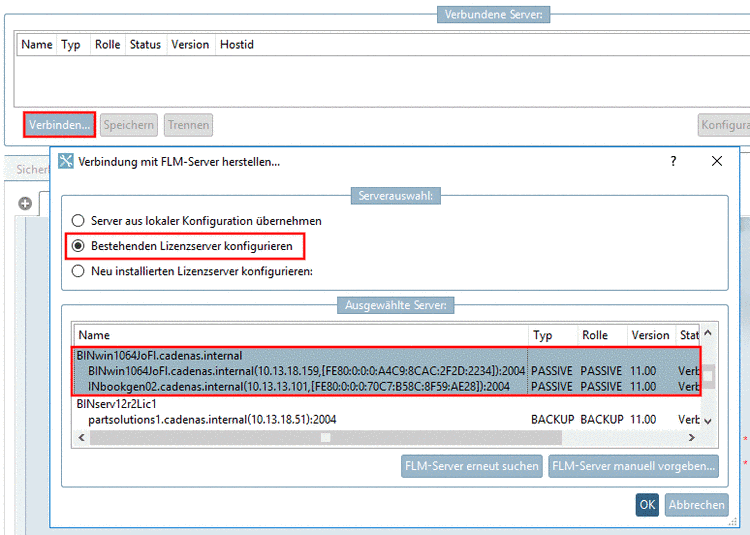This screenshot has height=535, width=750.
Task: Select BINwin1064JoFl server entry with 10.13.18.159
Action: 386,371
